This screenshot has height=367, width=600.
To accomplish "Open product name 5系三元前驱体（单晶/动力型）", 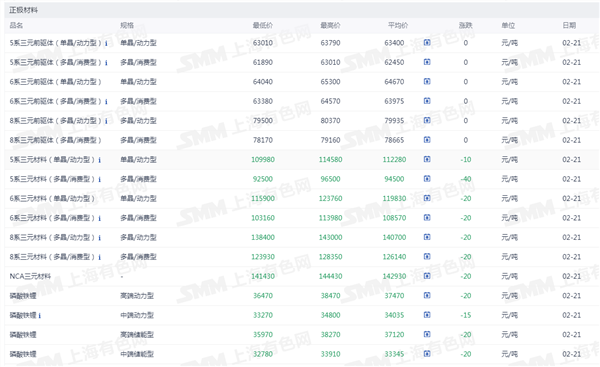I will click(55, 43).
